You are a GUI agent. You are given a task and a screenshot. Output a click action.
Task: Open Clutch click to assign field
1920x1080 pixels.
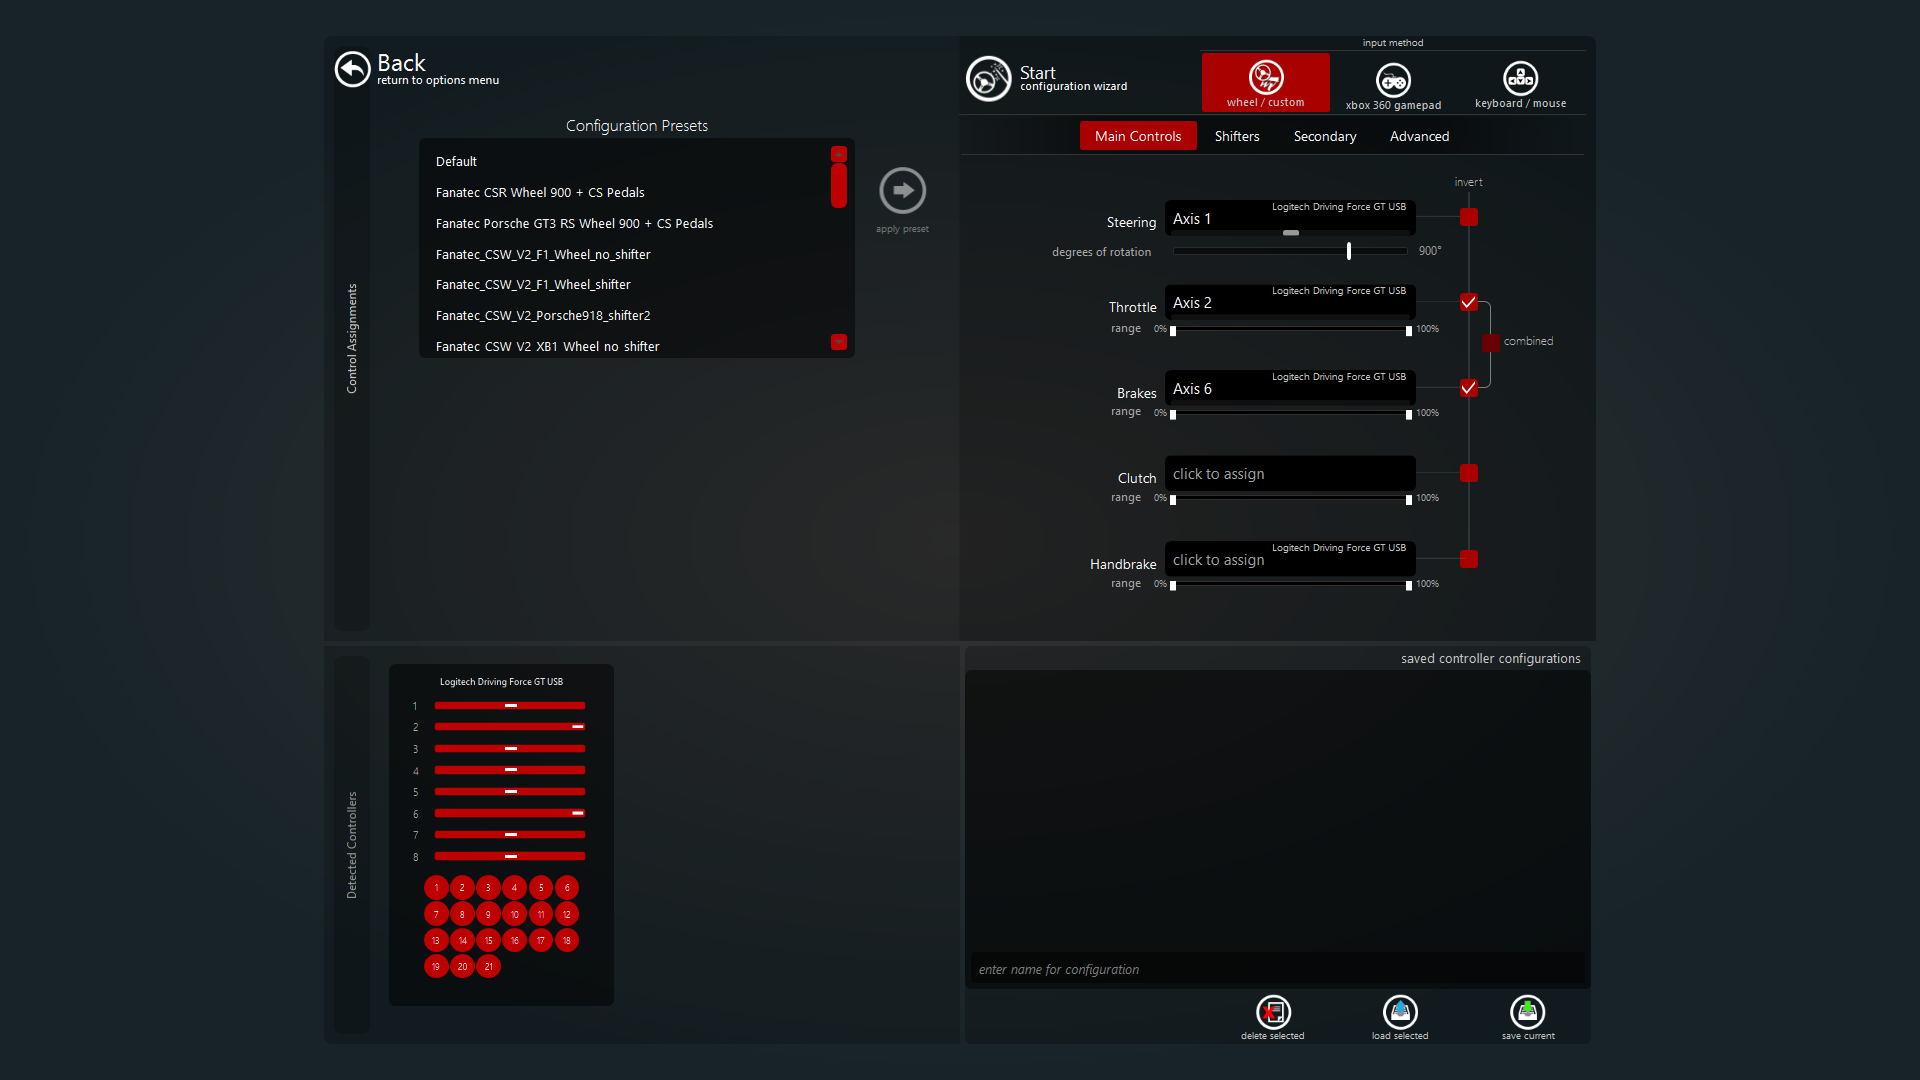point(1289,474)
